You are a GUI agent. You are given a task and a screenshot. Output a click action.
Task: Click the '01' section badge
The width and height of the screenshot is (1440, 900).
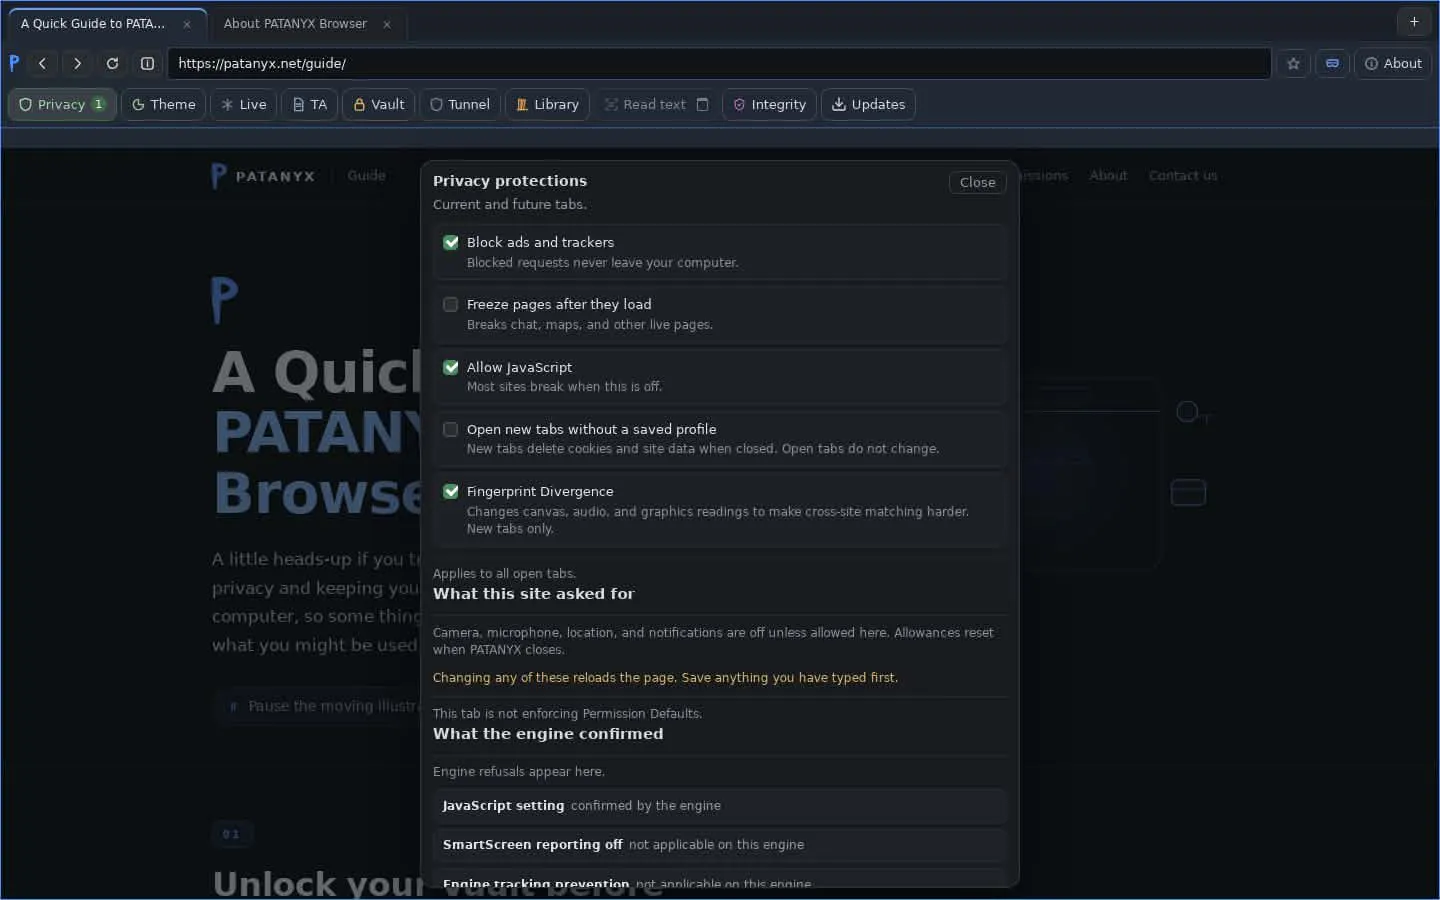[x=231, y=834]
